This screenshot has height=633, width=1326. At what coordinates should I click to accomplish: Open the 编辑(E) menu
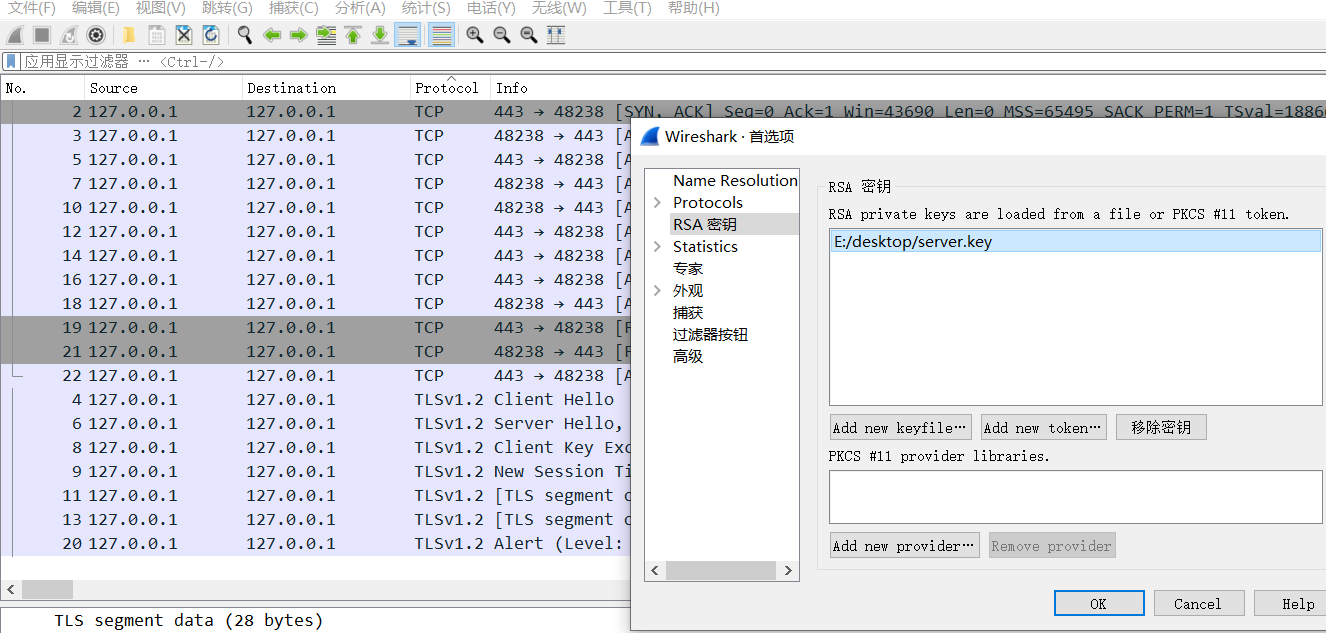(x=95, y=8)
